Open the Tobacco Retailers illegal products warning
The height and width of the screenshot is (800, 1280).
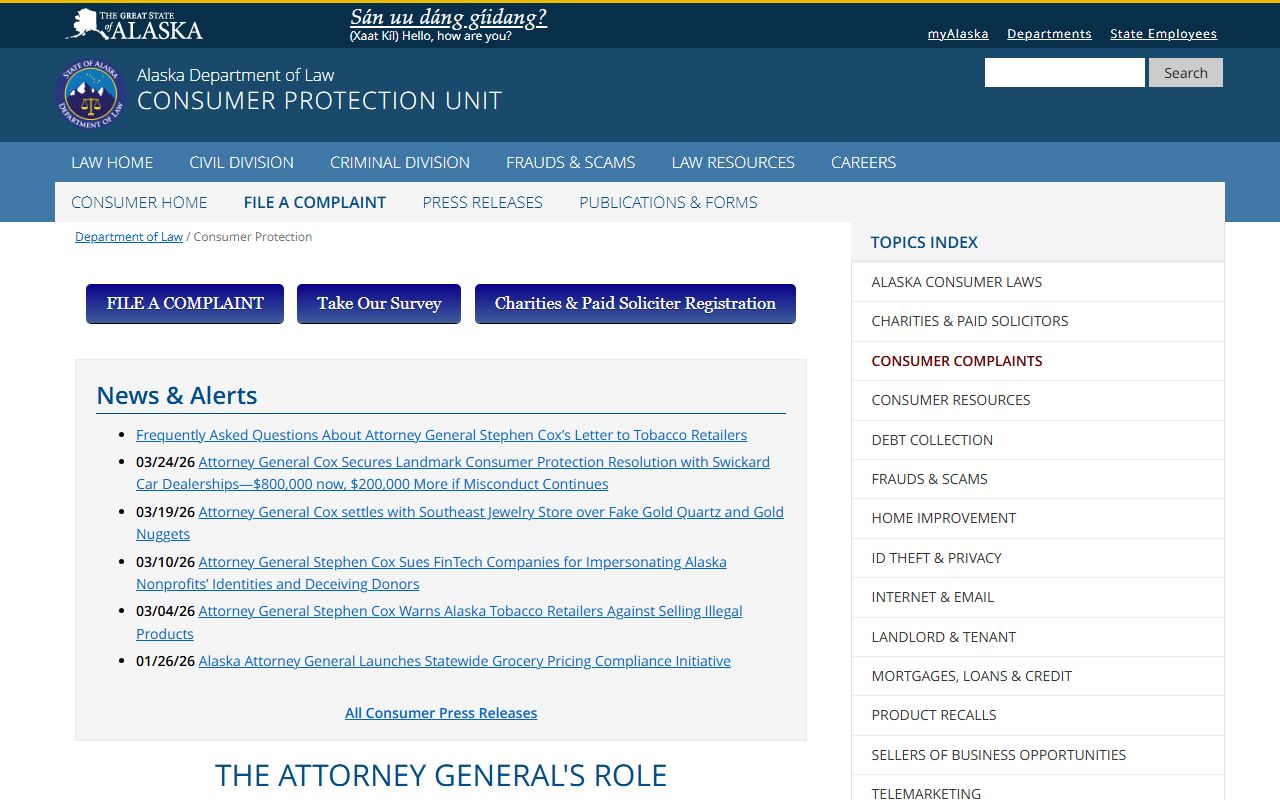[x=439, y=622]
